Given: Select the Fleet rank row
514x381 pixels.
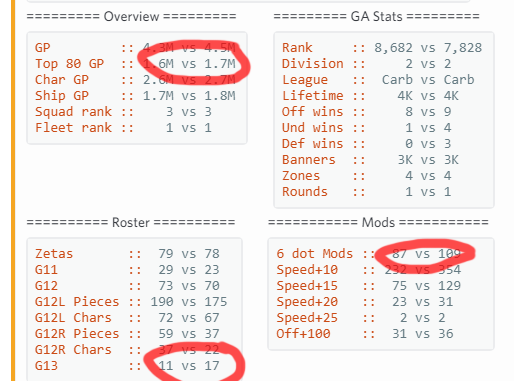Looking at the screenshot, I should tap(123, 128).
